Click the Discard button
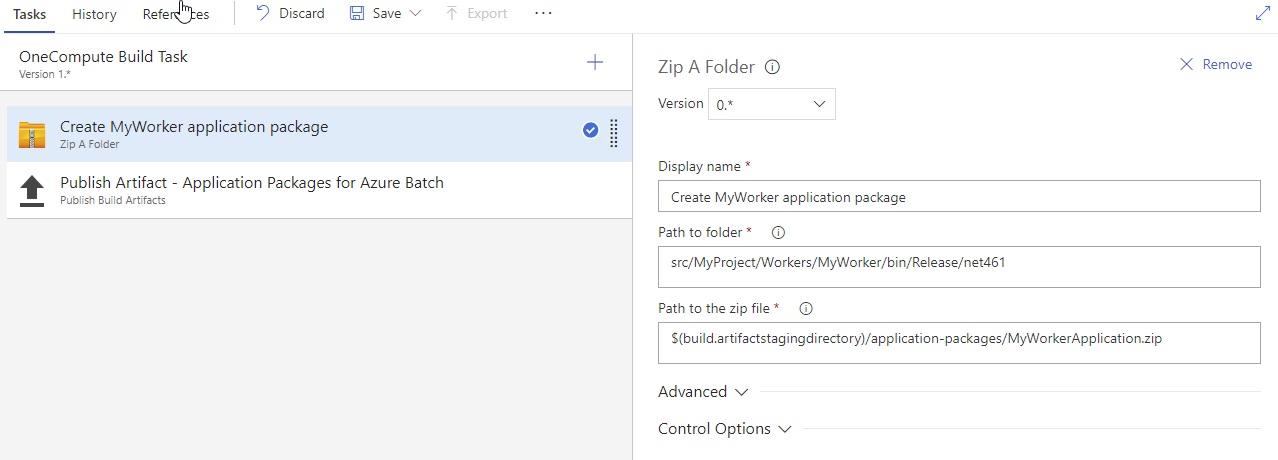 [290, 14]
